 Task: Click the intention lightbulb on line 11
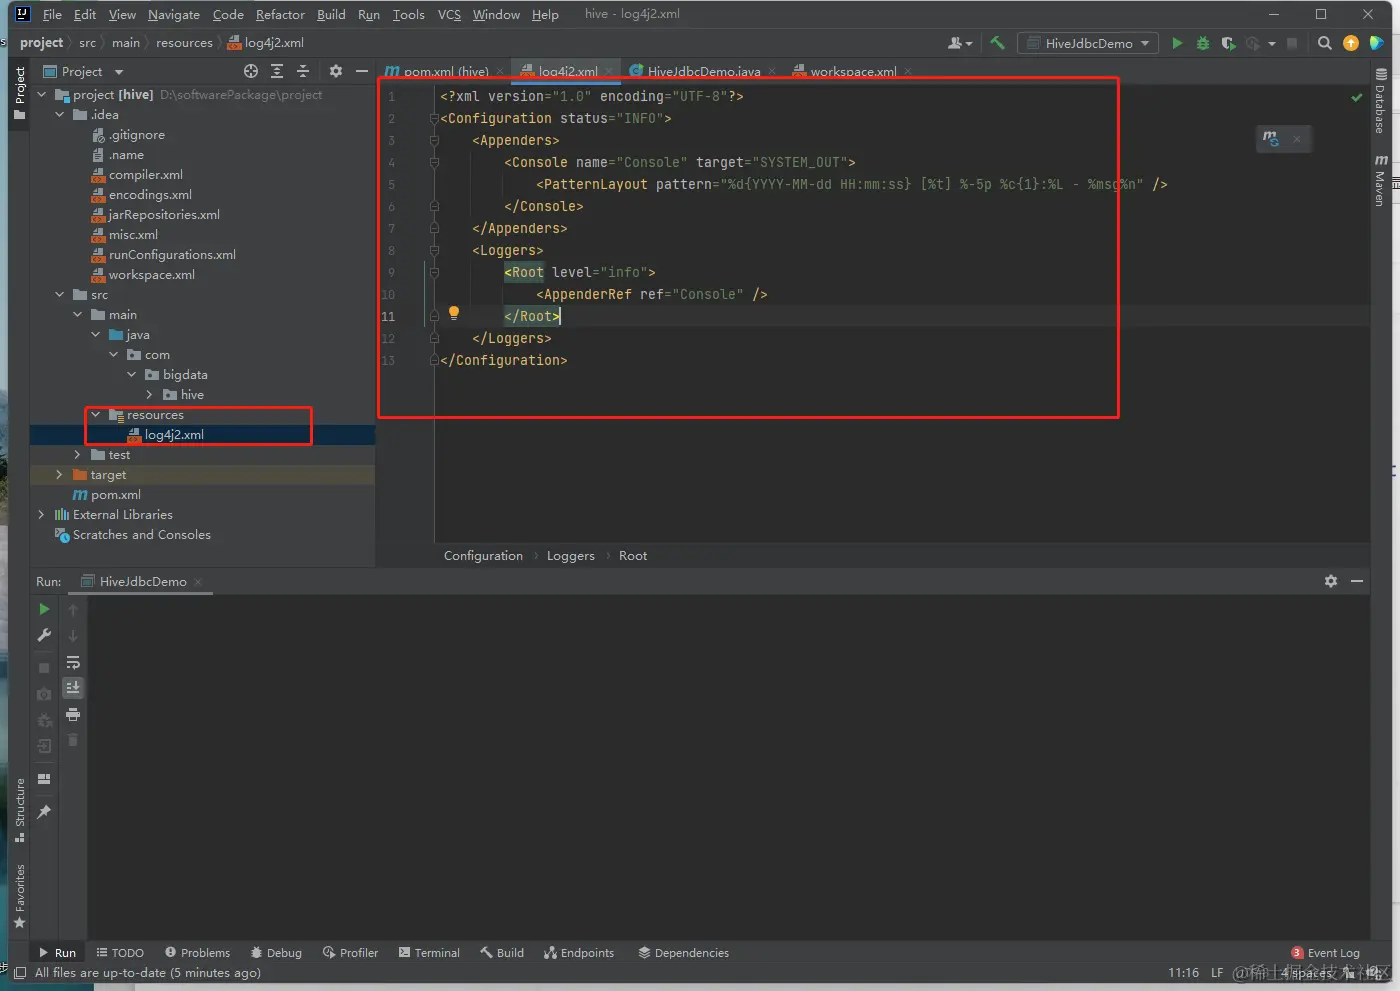(454, 313)
